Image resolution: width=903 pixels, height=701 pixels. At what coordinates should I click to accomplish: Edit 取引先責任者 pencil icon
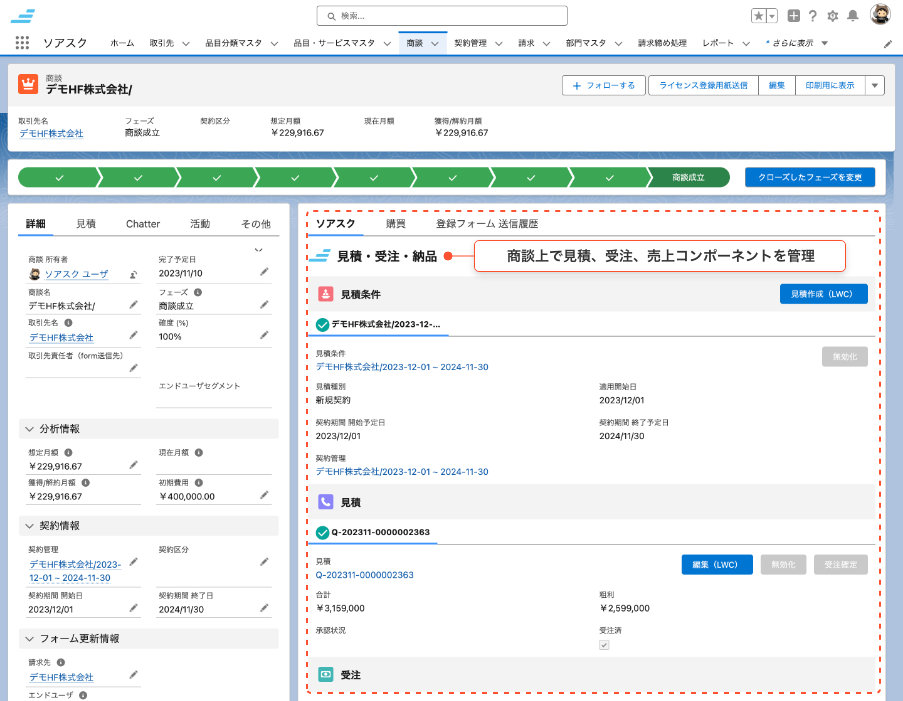pos(134,368)
